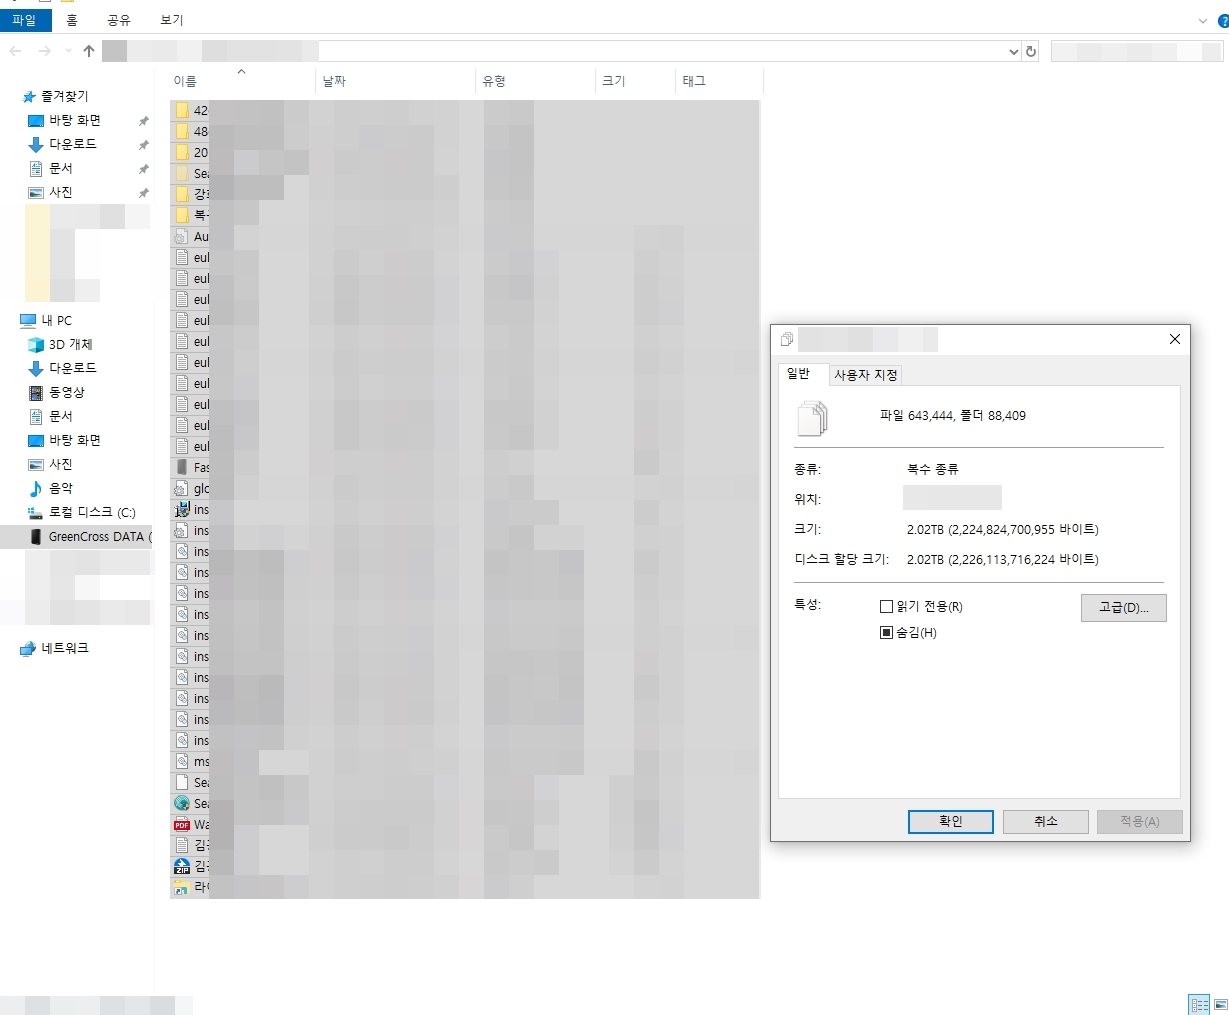Screen dimensions: 1229x1015
Task: Select the folder starting with 42
Action: [x=465, y=111]
